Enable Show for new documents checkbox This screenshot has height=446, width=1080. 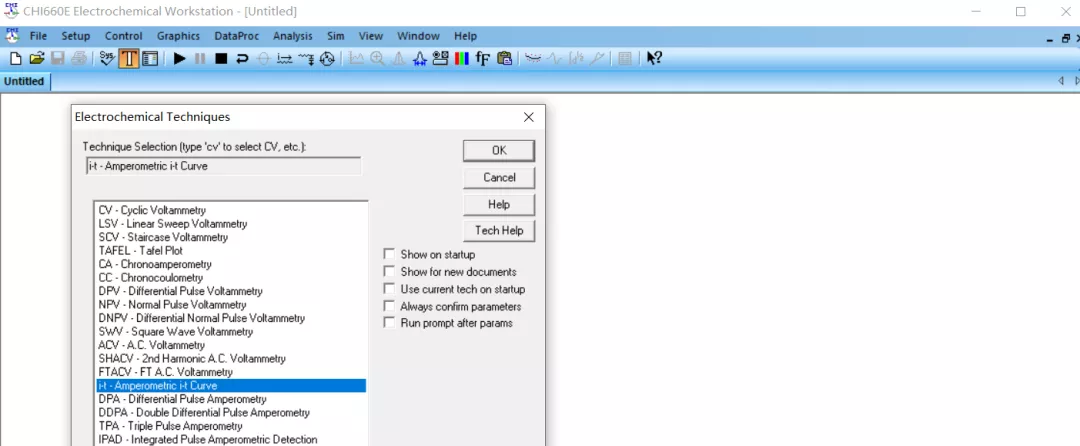tap(390, 272)
